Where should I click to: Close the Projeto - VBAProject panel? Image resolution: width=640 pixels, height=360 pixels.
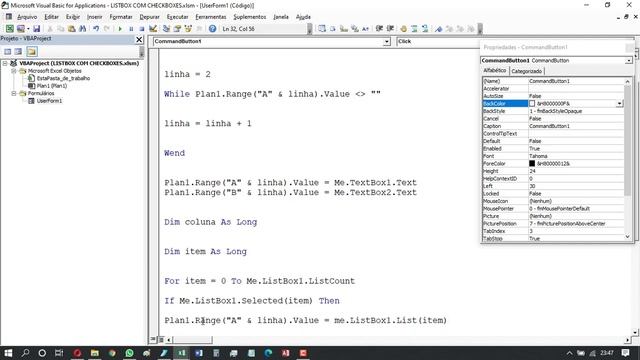point(139,39)
